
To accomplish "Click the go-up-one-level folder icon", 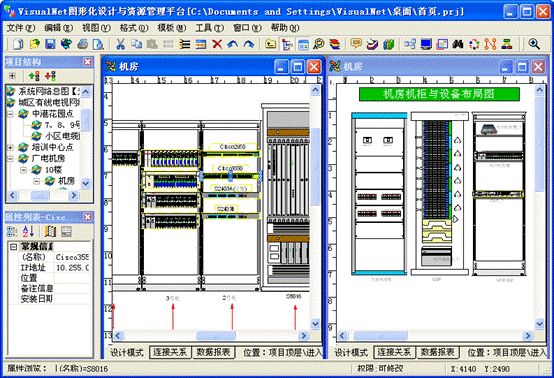I will point(270,44).
